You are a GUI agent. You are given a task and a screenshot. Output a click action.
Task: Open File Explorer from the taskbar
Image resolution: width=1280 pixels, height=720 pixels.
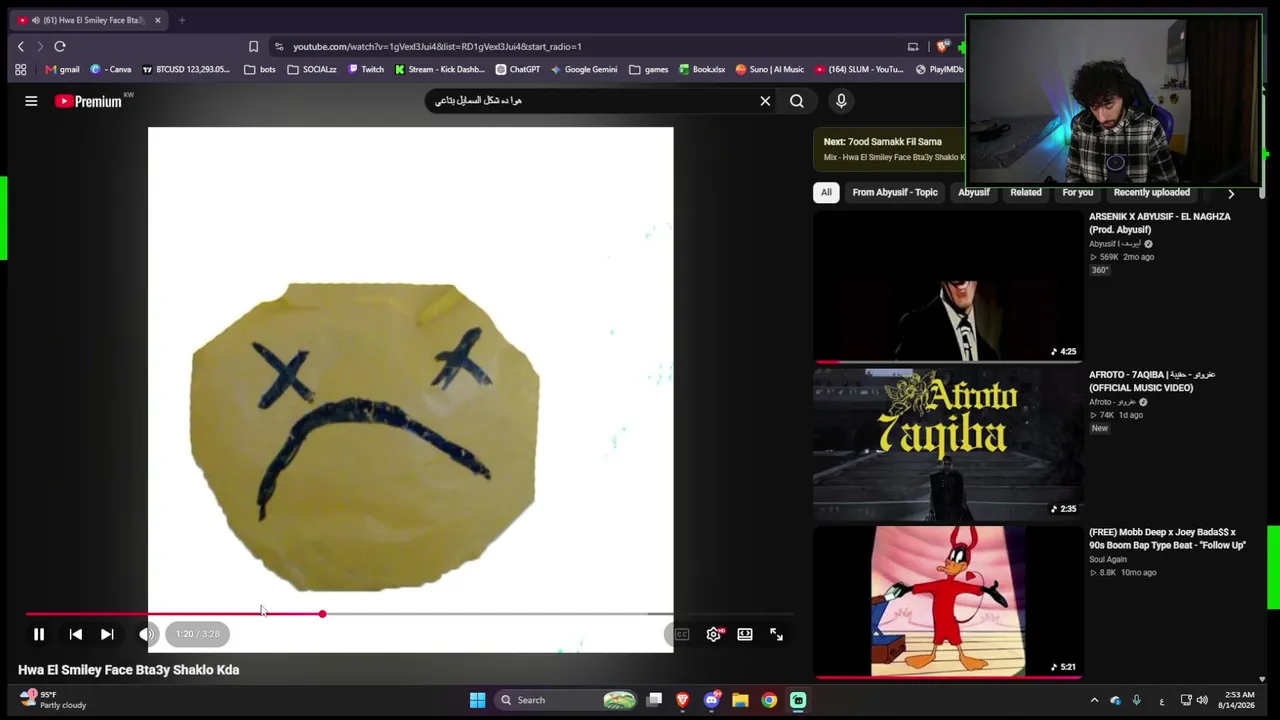740,700
